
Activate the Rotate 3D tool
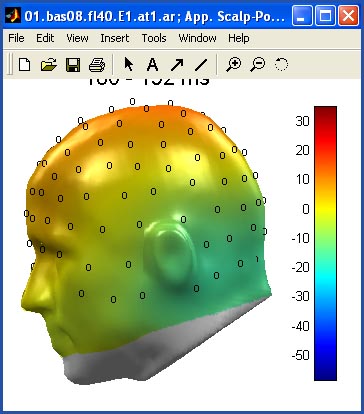coord(281,64)
